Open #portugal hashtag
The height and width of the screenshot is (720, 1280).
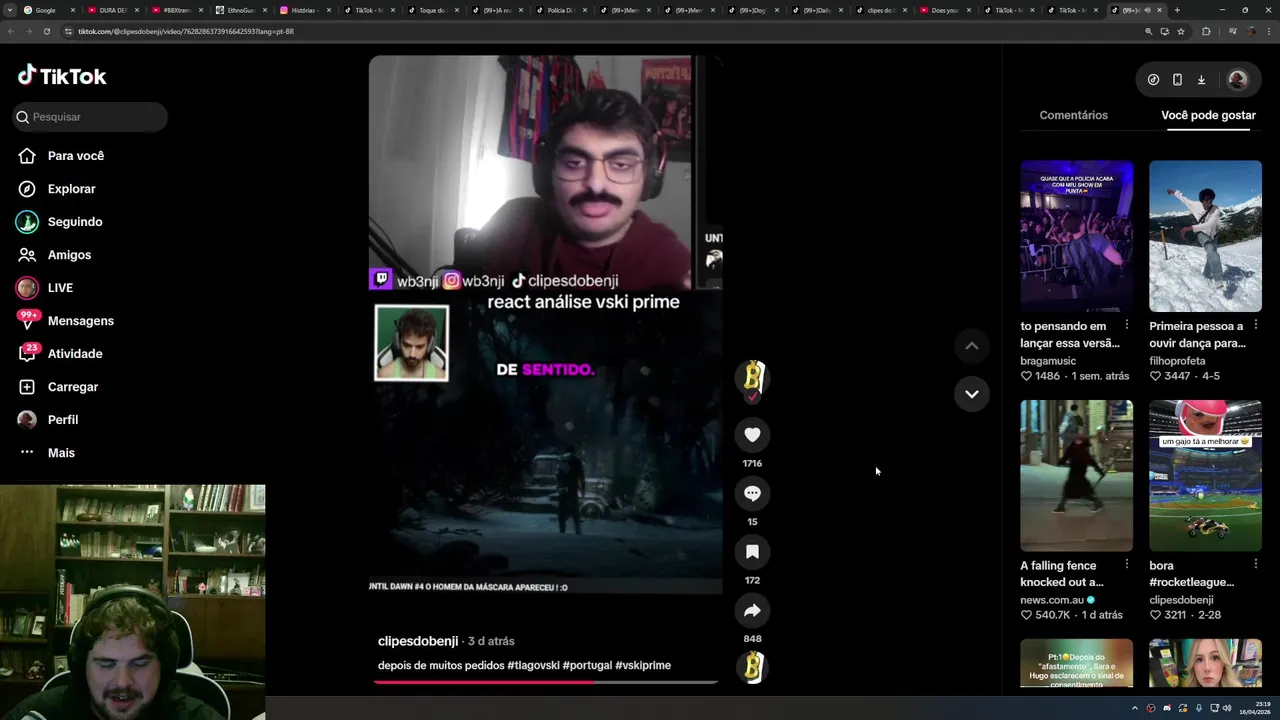coord(587,666)
